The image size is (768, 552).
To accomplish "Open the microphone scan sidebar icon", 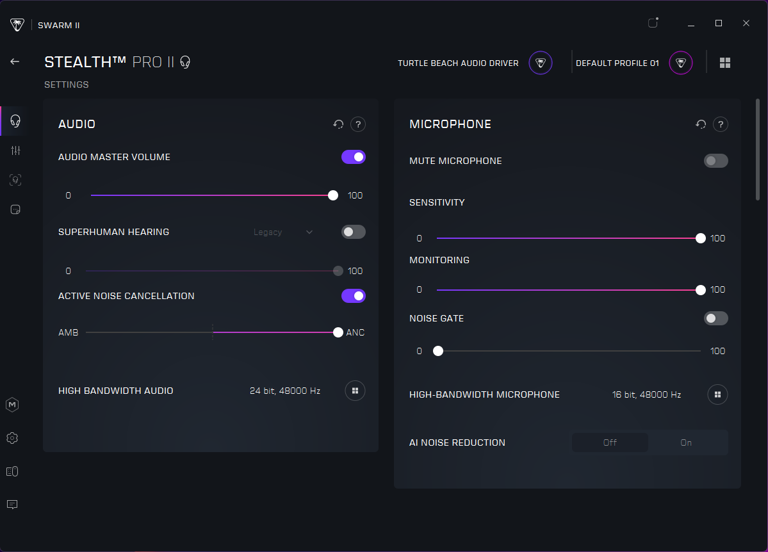I will [x=15, y=180].
